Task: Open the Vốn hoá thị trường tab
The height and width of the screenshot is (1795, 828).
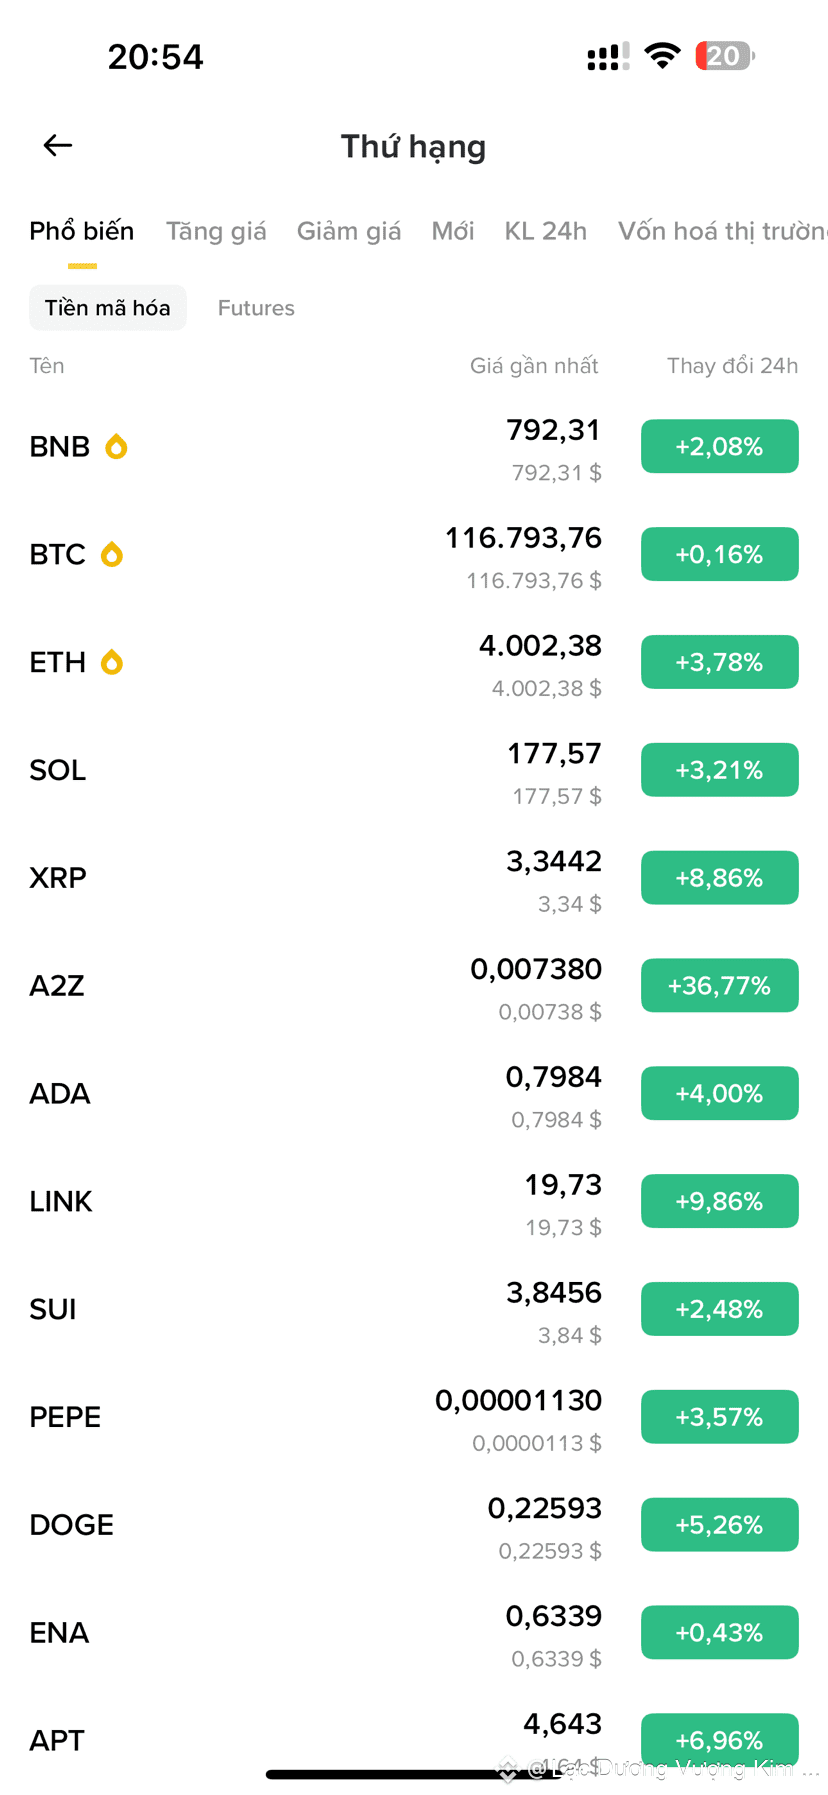Action: pyautogui.click(x=723, y=231)
